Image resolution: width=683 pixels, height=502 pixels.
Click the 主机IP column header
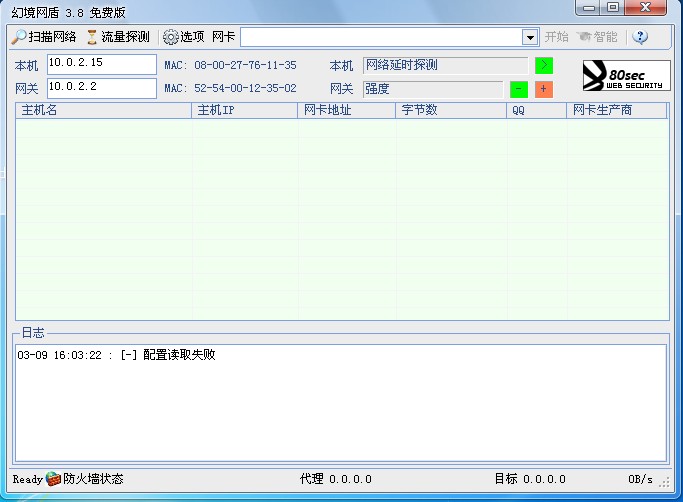pos(244,110)
